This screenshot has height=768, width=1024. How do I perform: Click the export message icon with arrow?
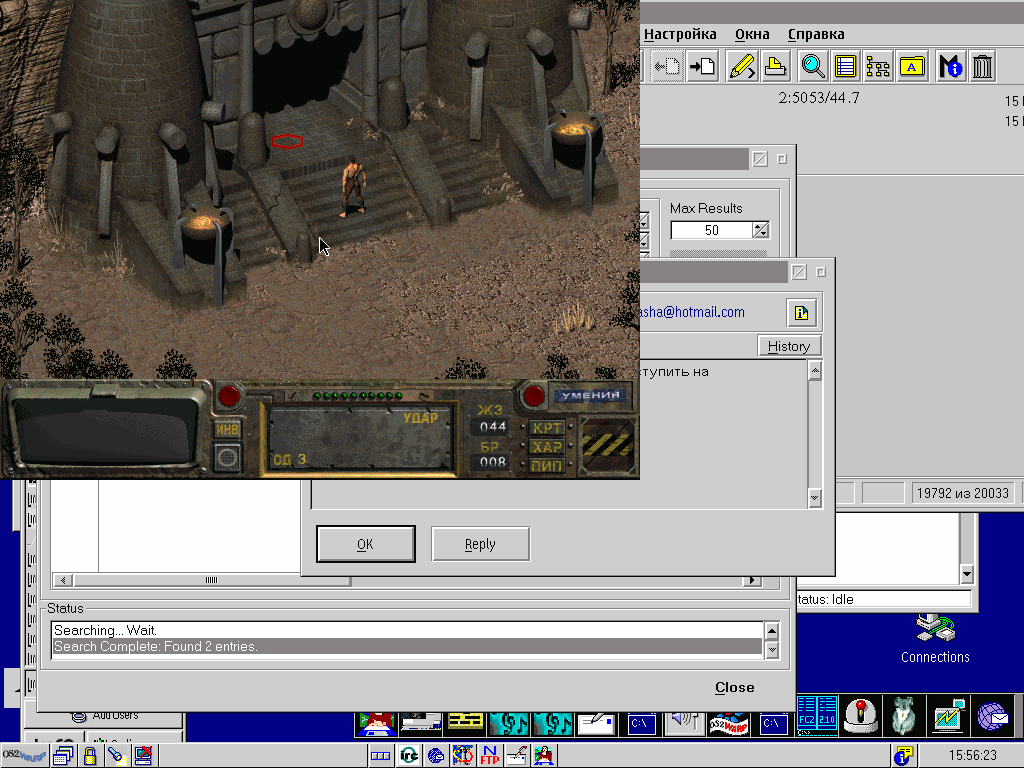tap(703, 66)
